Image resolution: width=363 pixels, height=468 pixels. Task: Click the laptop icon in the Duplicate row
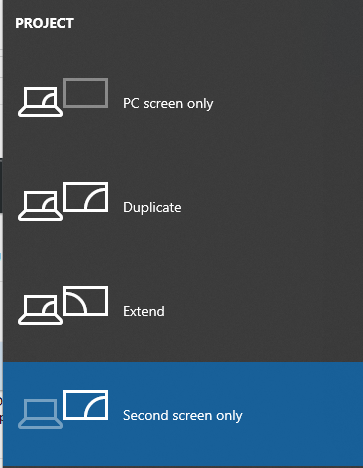[x=40, y=206]
